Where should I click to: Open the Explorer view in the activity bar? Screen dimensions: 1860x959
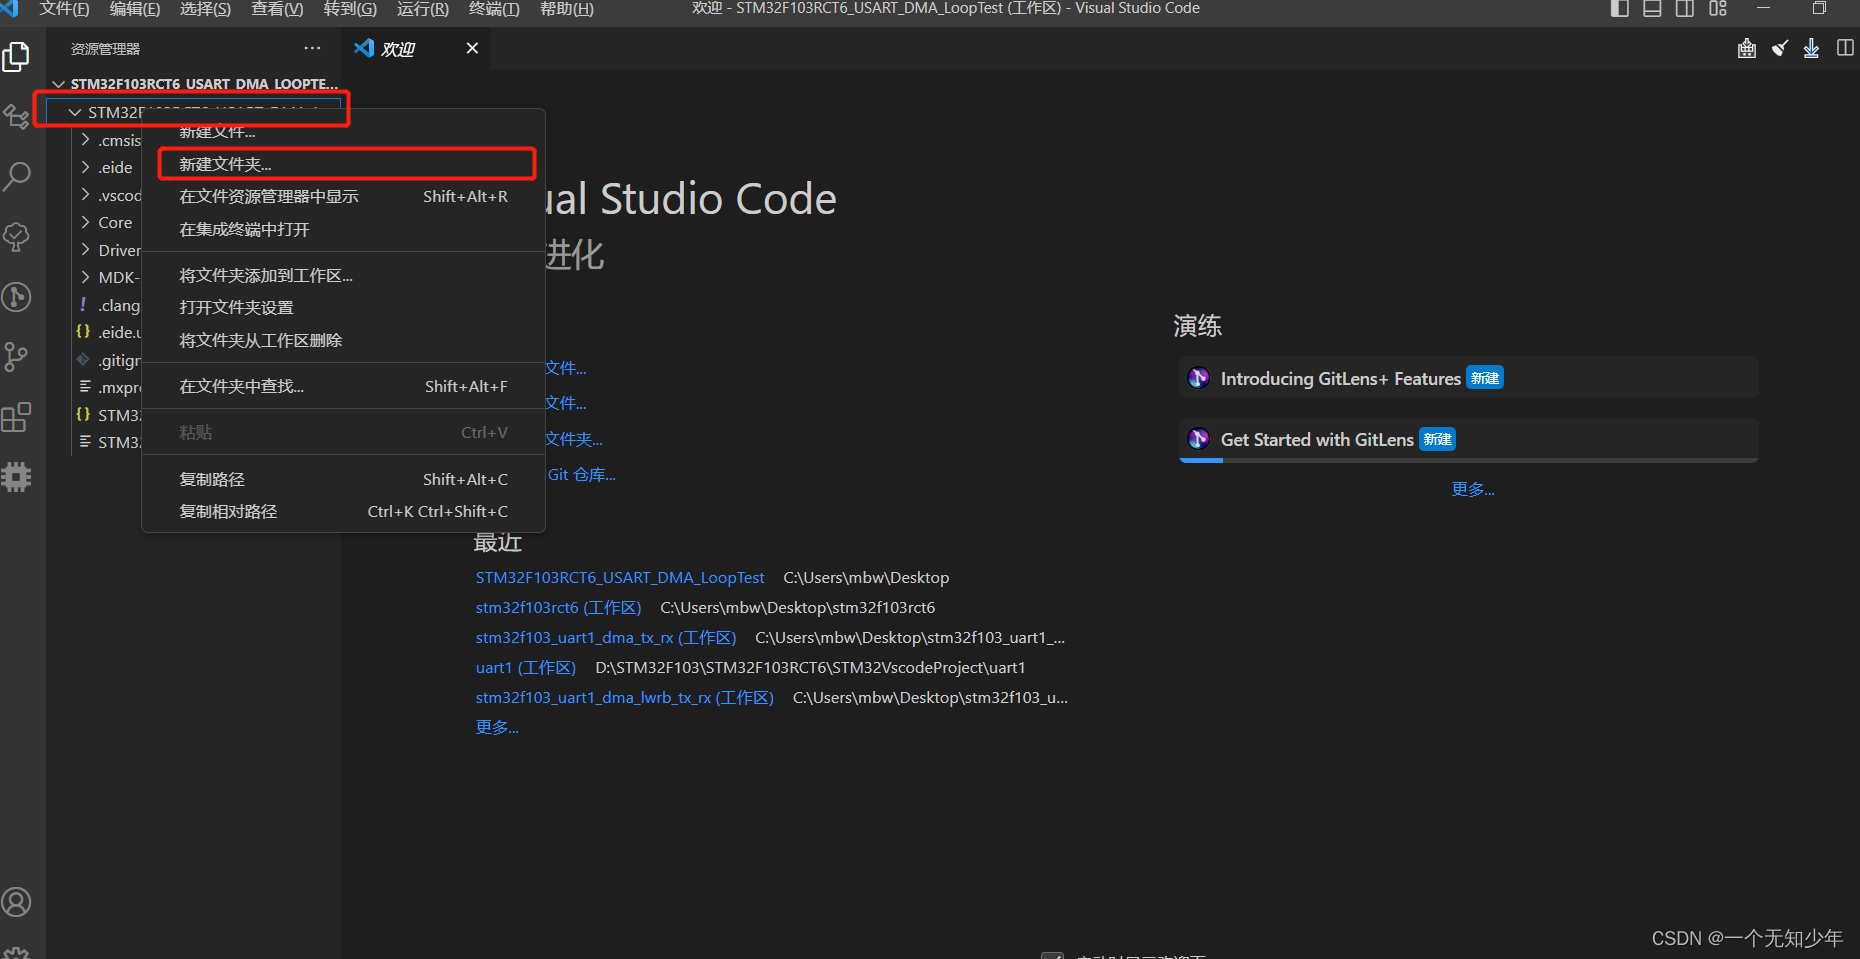(16, 57)
